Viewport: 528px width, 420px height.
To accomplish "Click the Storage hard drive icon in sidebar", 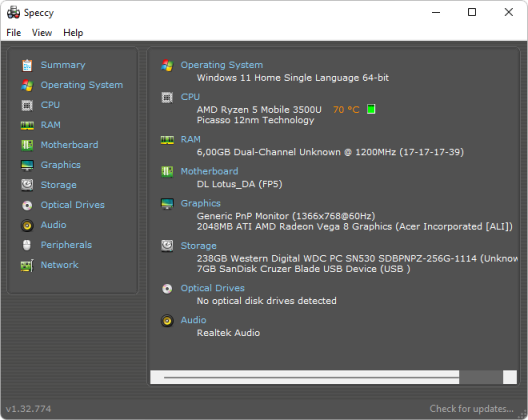I will coord(27,185).
